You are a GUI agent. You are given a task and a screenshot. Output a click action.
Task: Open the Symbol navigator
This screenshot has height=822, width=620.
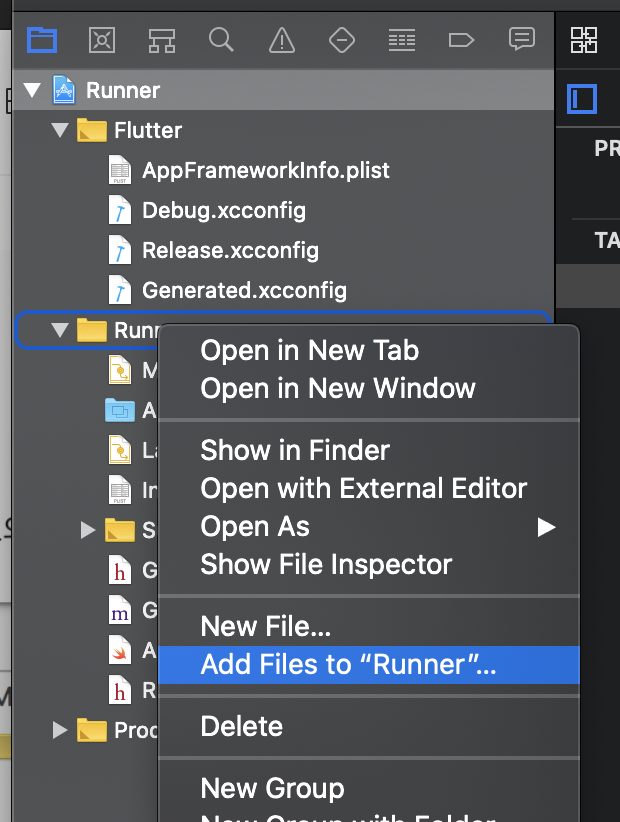[161, 40]
